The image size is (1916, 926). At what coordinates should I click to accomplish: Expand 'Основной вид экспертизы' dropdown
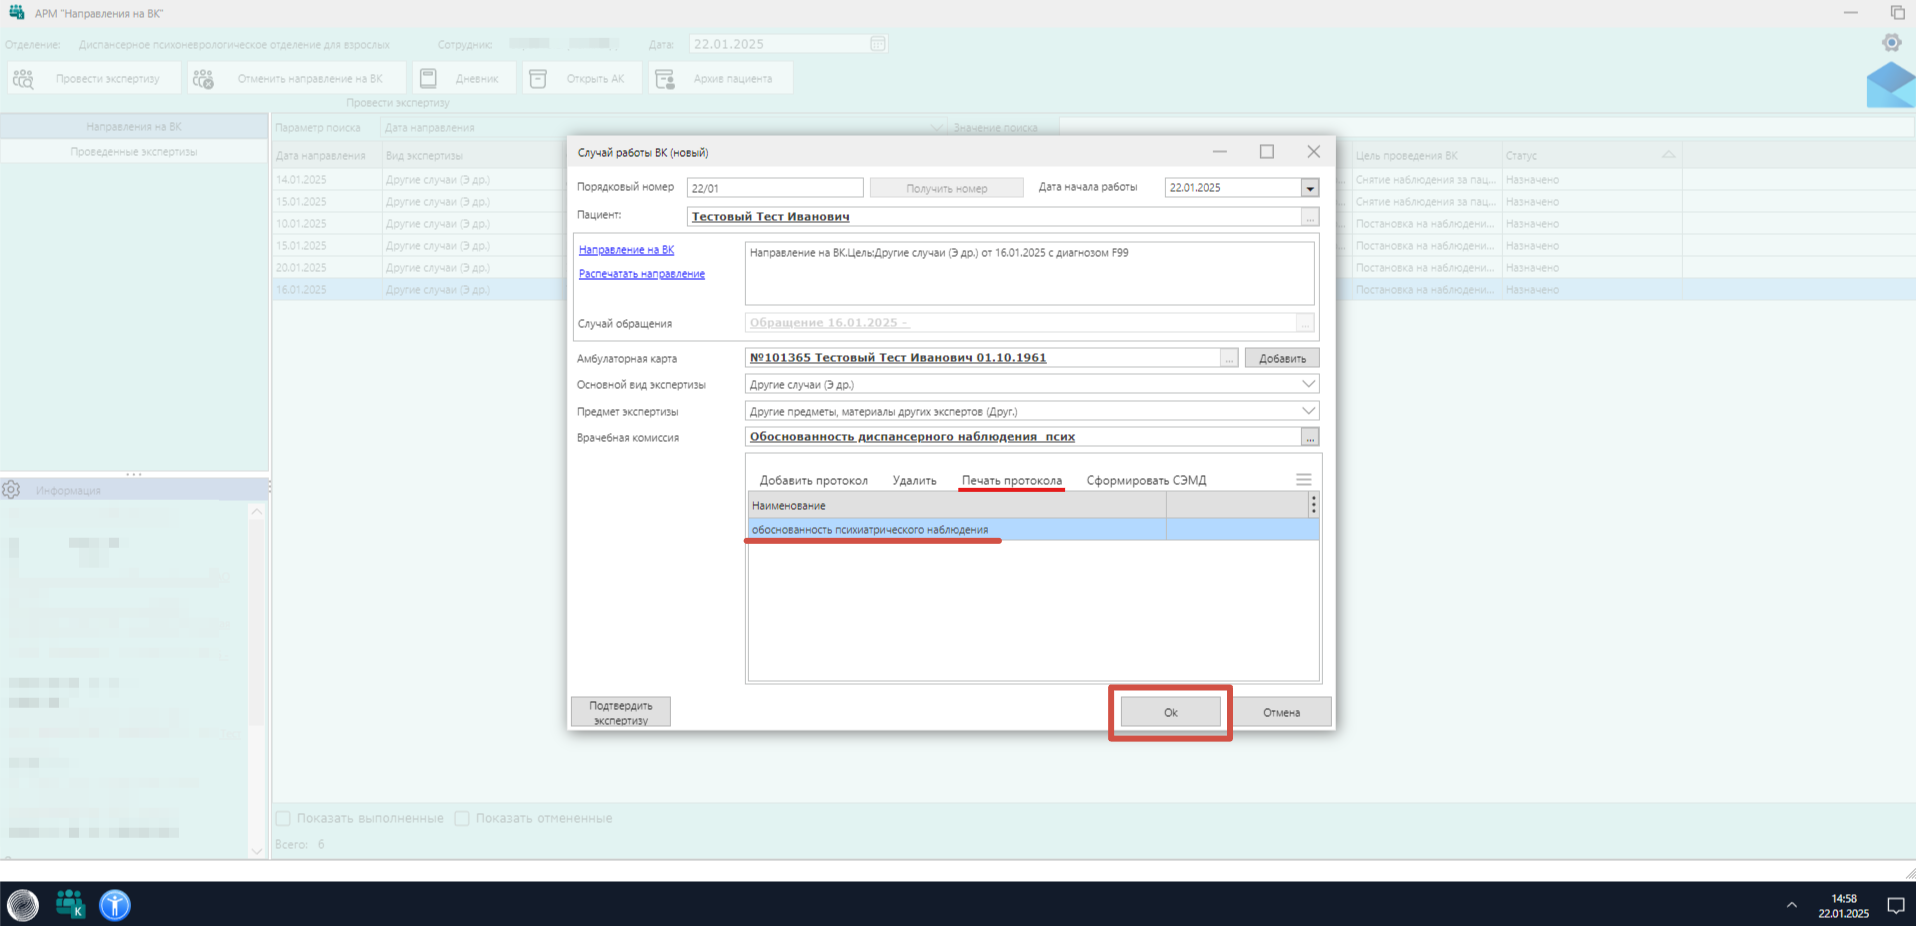pos(1308,384)
